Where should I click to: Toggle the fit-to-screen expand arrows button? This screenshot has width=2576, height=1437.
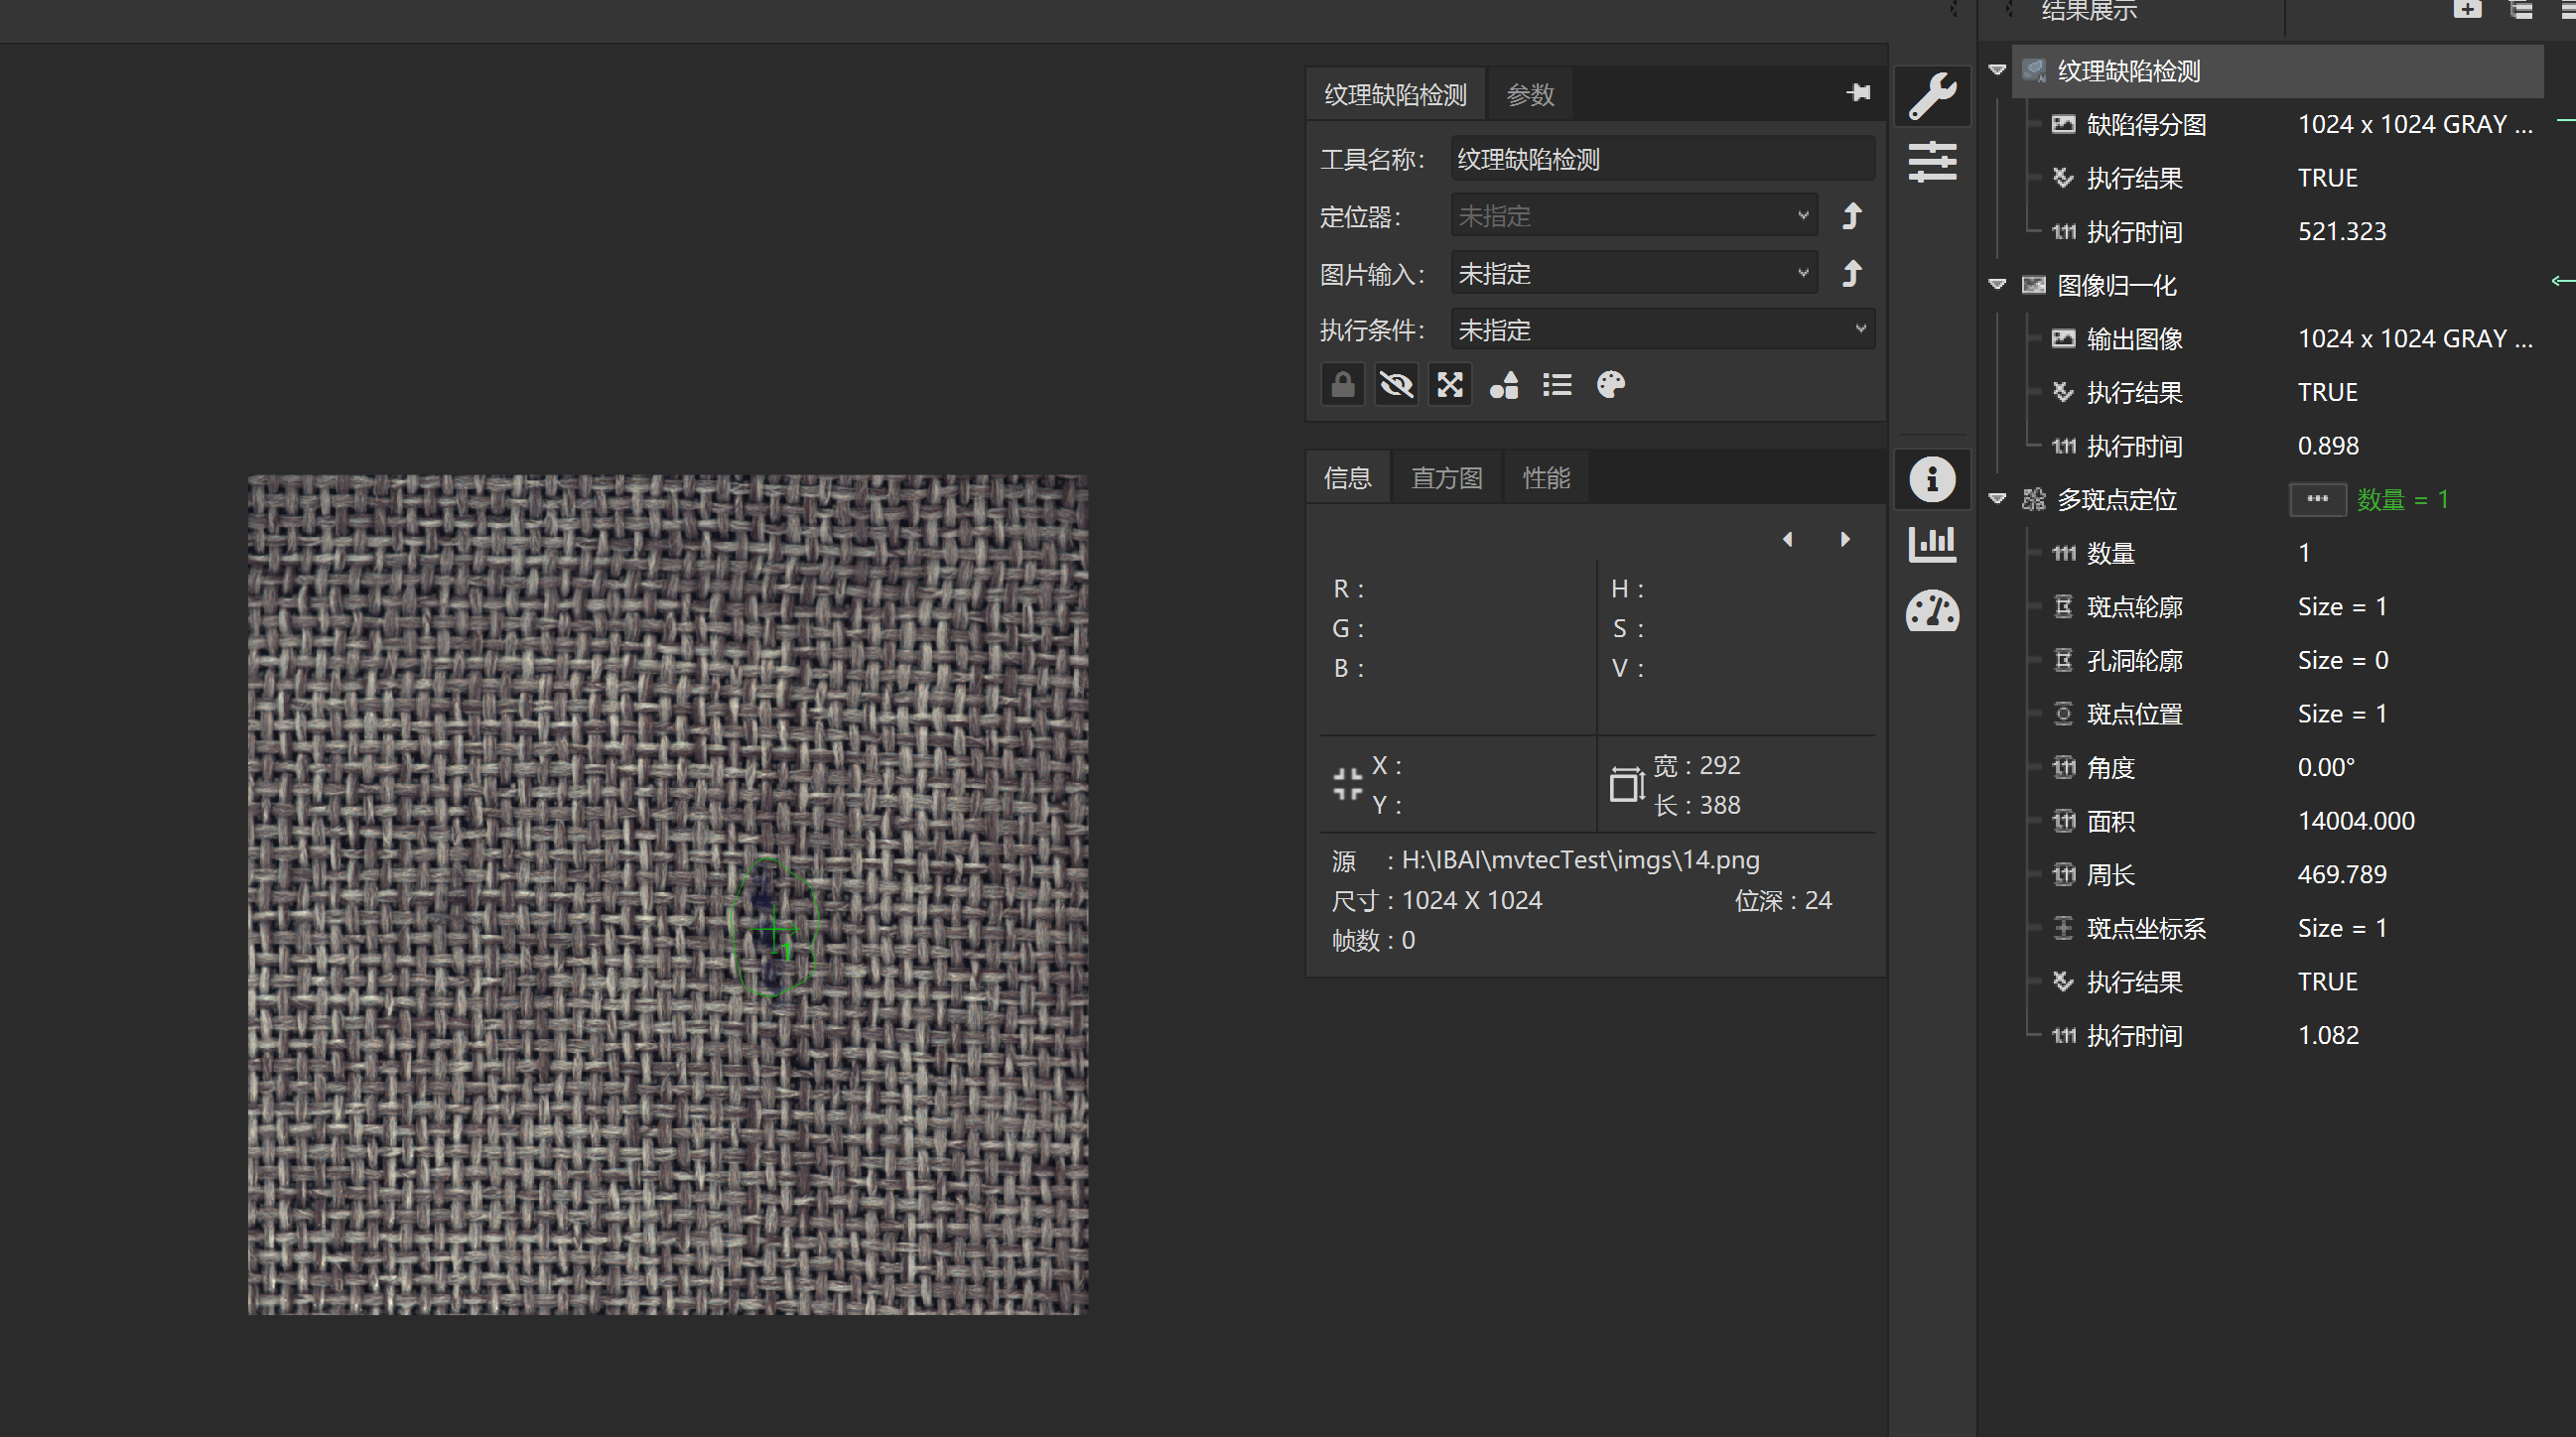(x=1450, y=385)
